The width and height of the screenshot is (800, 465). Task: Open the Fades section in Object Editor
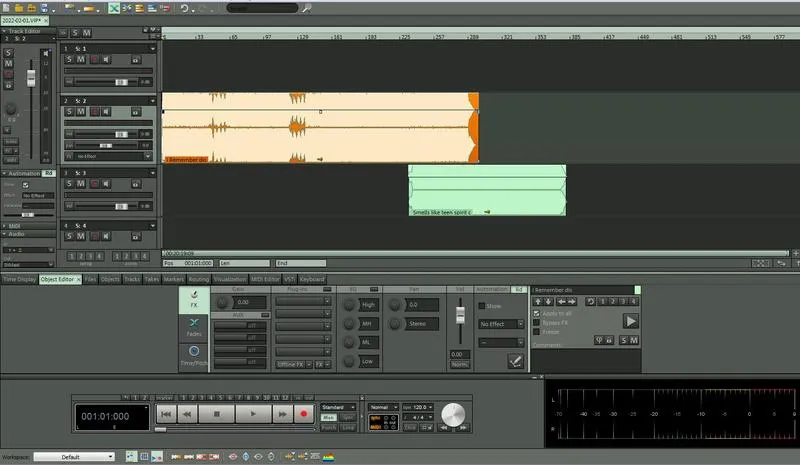(x=194, y=326)
